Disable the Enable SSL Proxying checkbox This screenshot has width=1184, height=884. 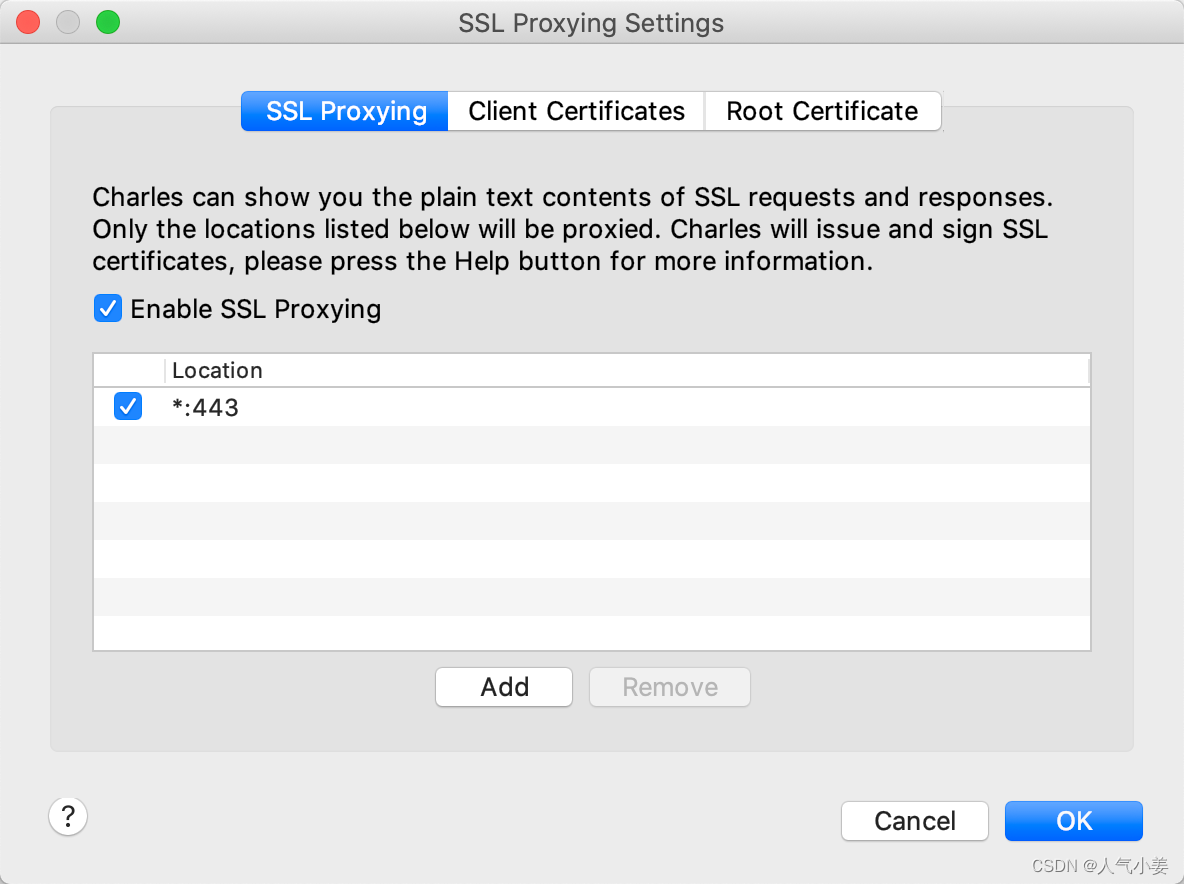click(x=107, y=308)
